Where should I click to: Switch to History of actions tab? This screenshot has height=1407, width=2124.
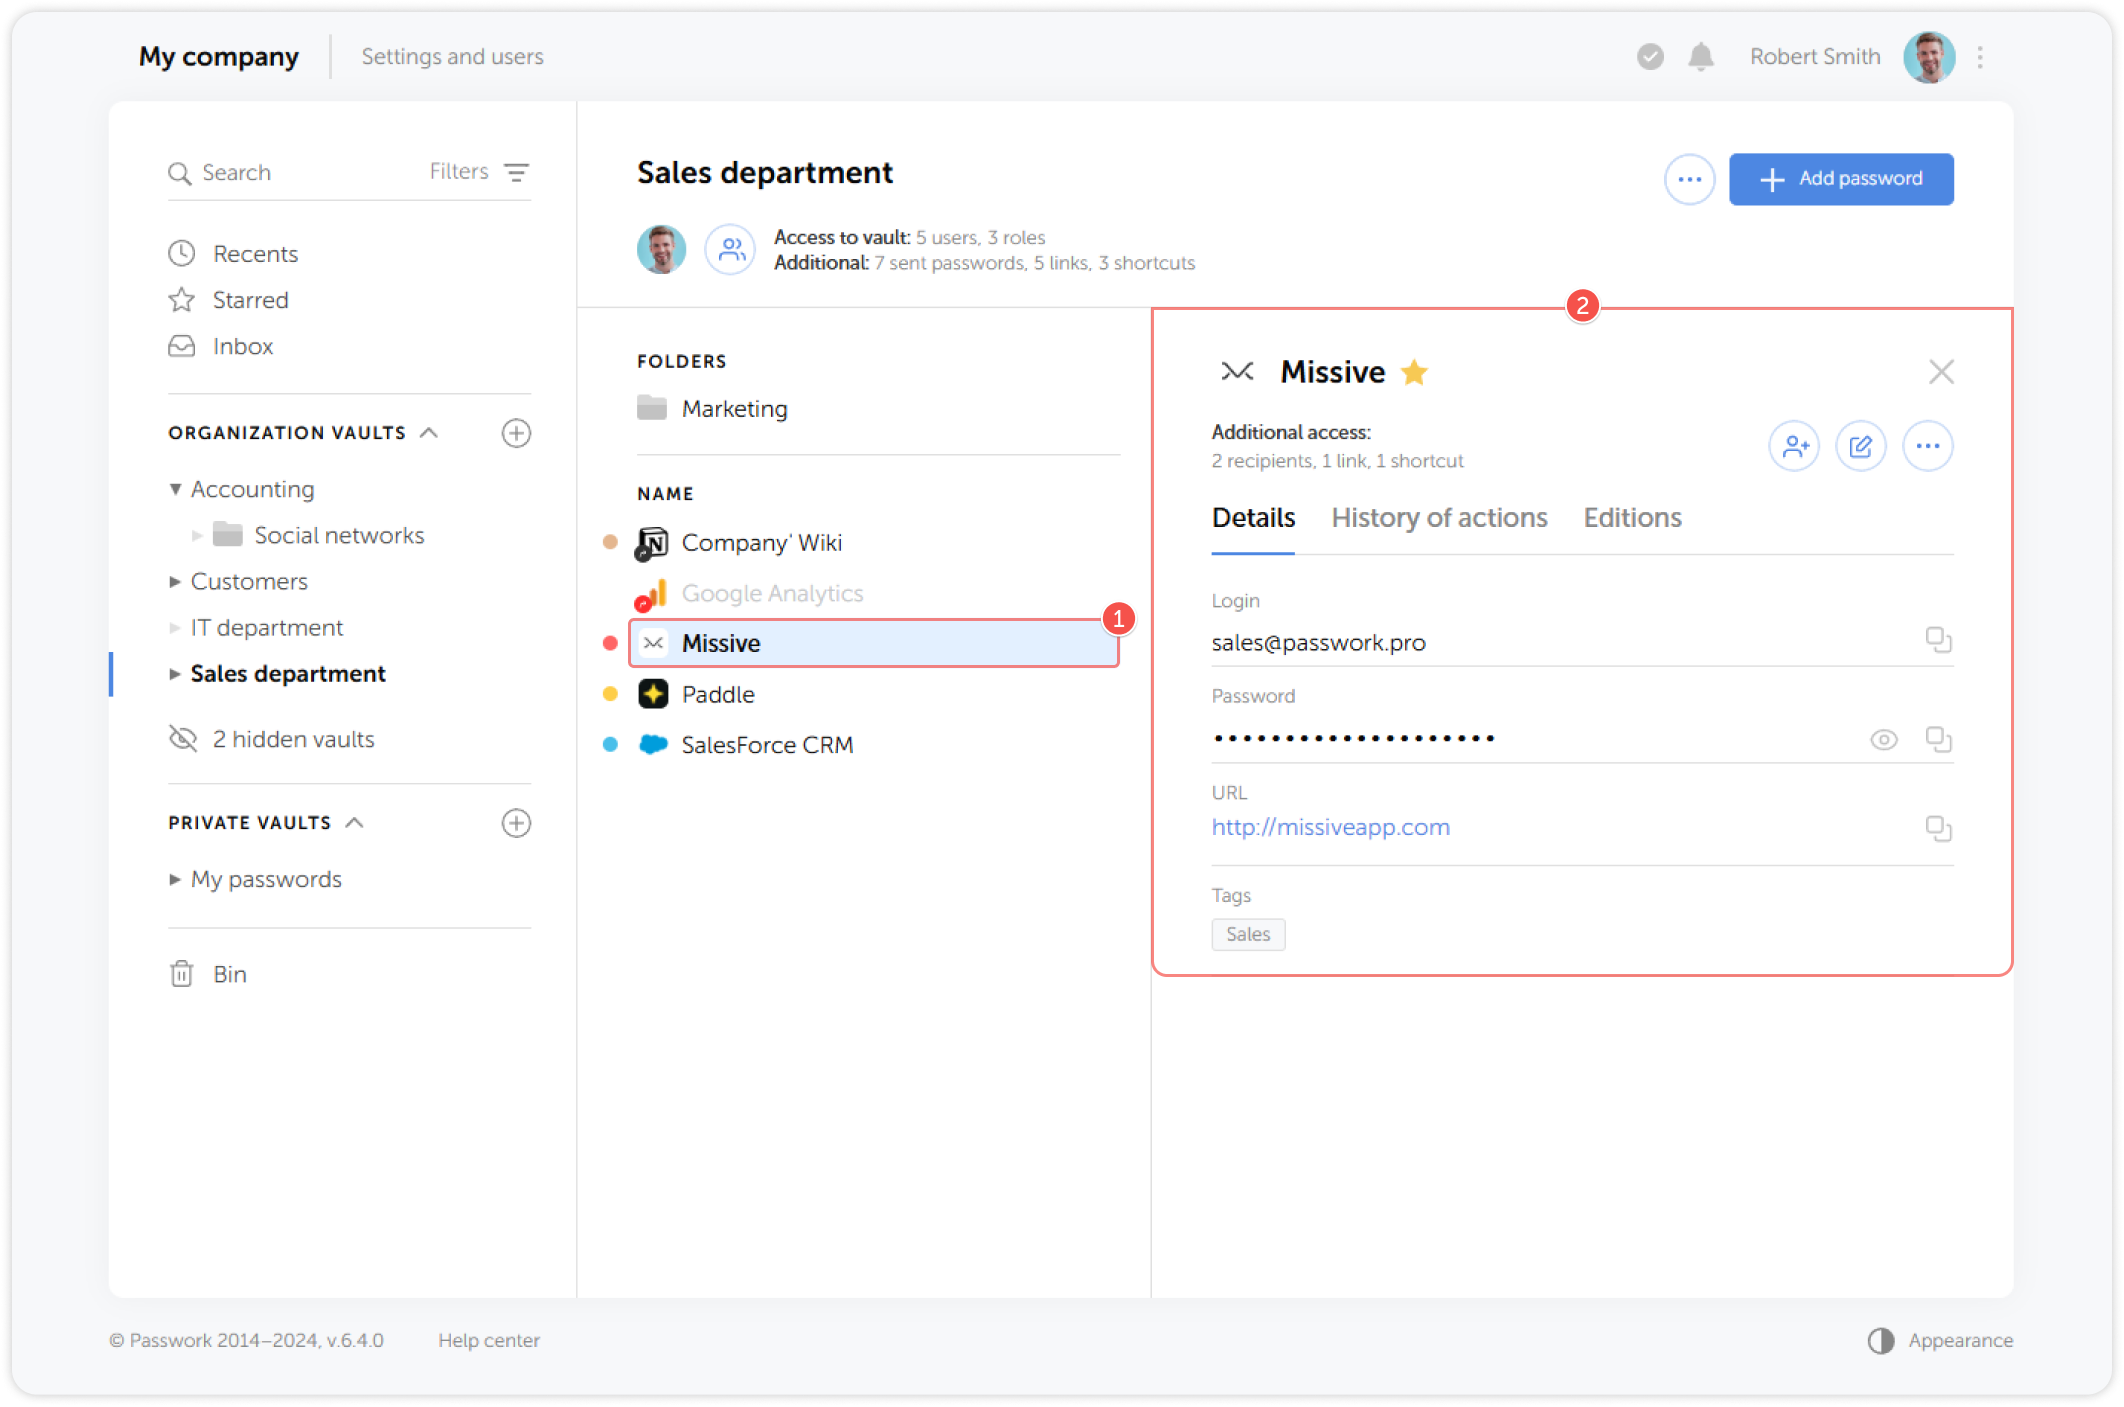pos(1438,518)
